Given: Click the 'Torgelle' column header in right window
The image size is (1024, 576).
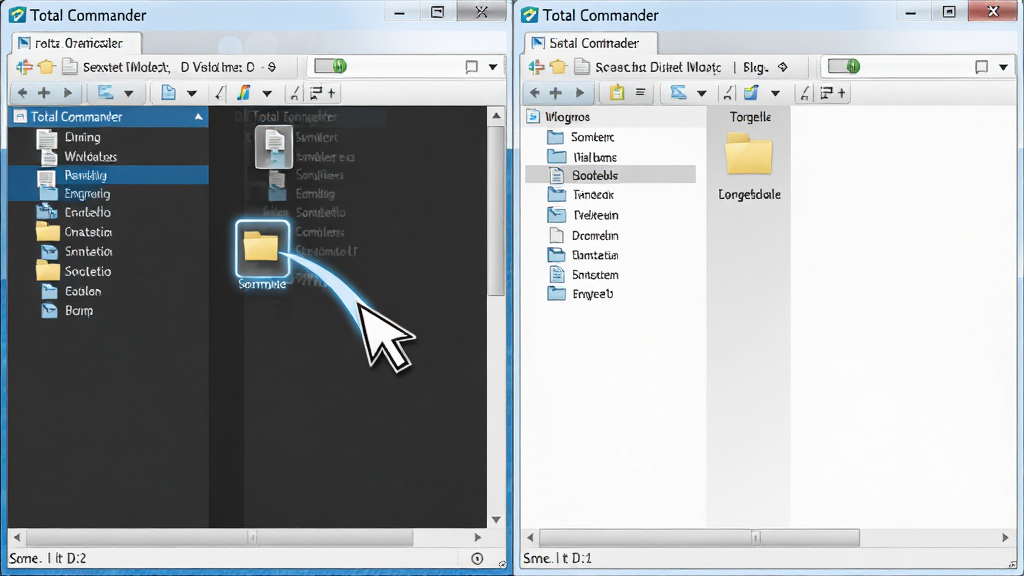Looking at the screenshot, I should 750,117.
